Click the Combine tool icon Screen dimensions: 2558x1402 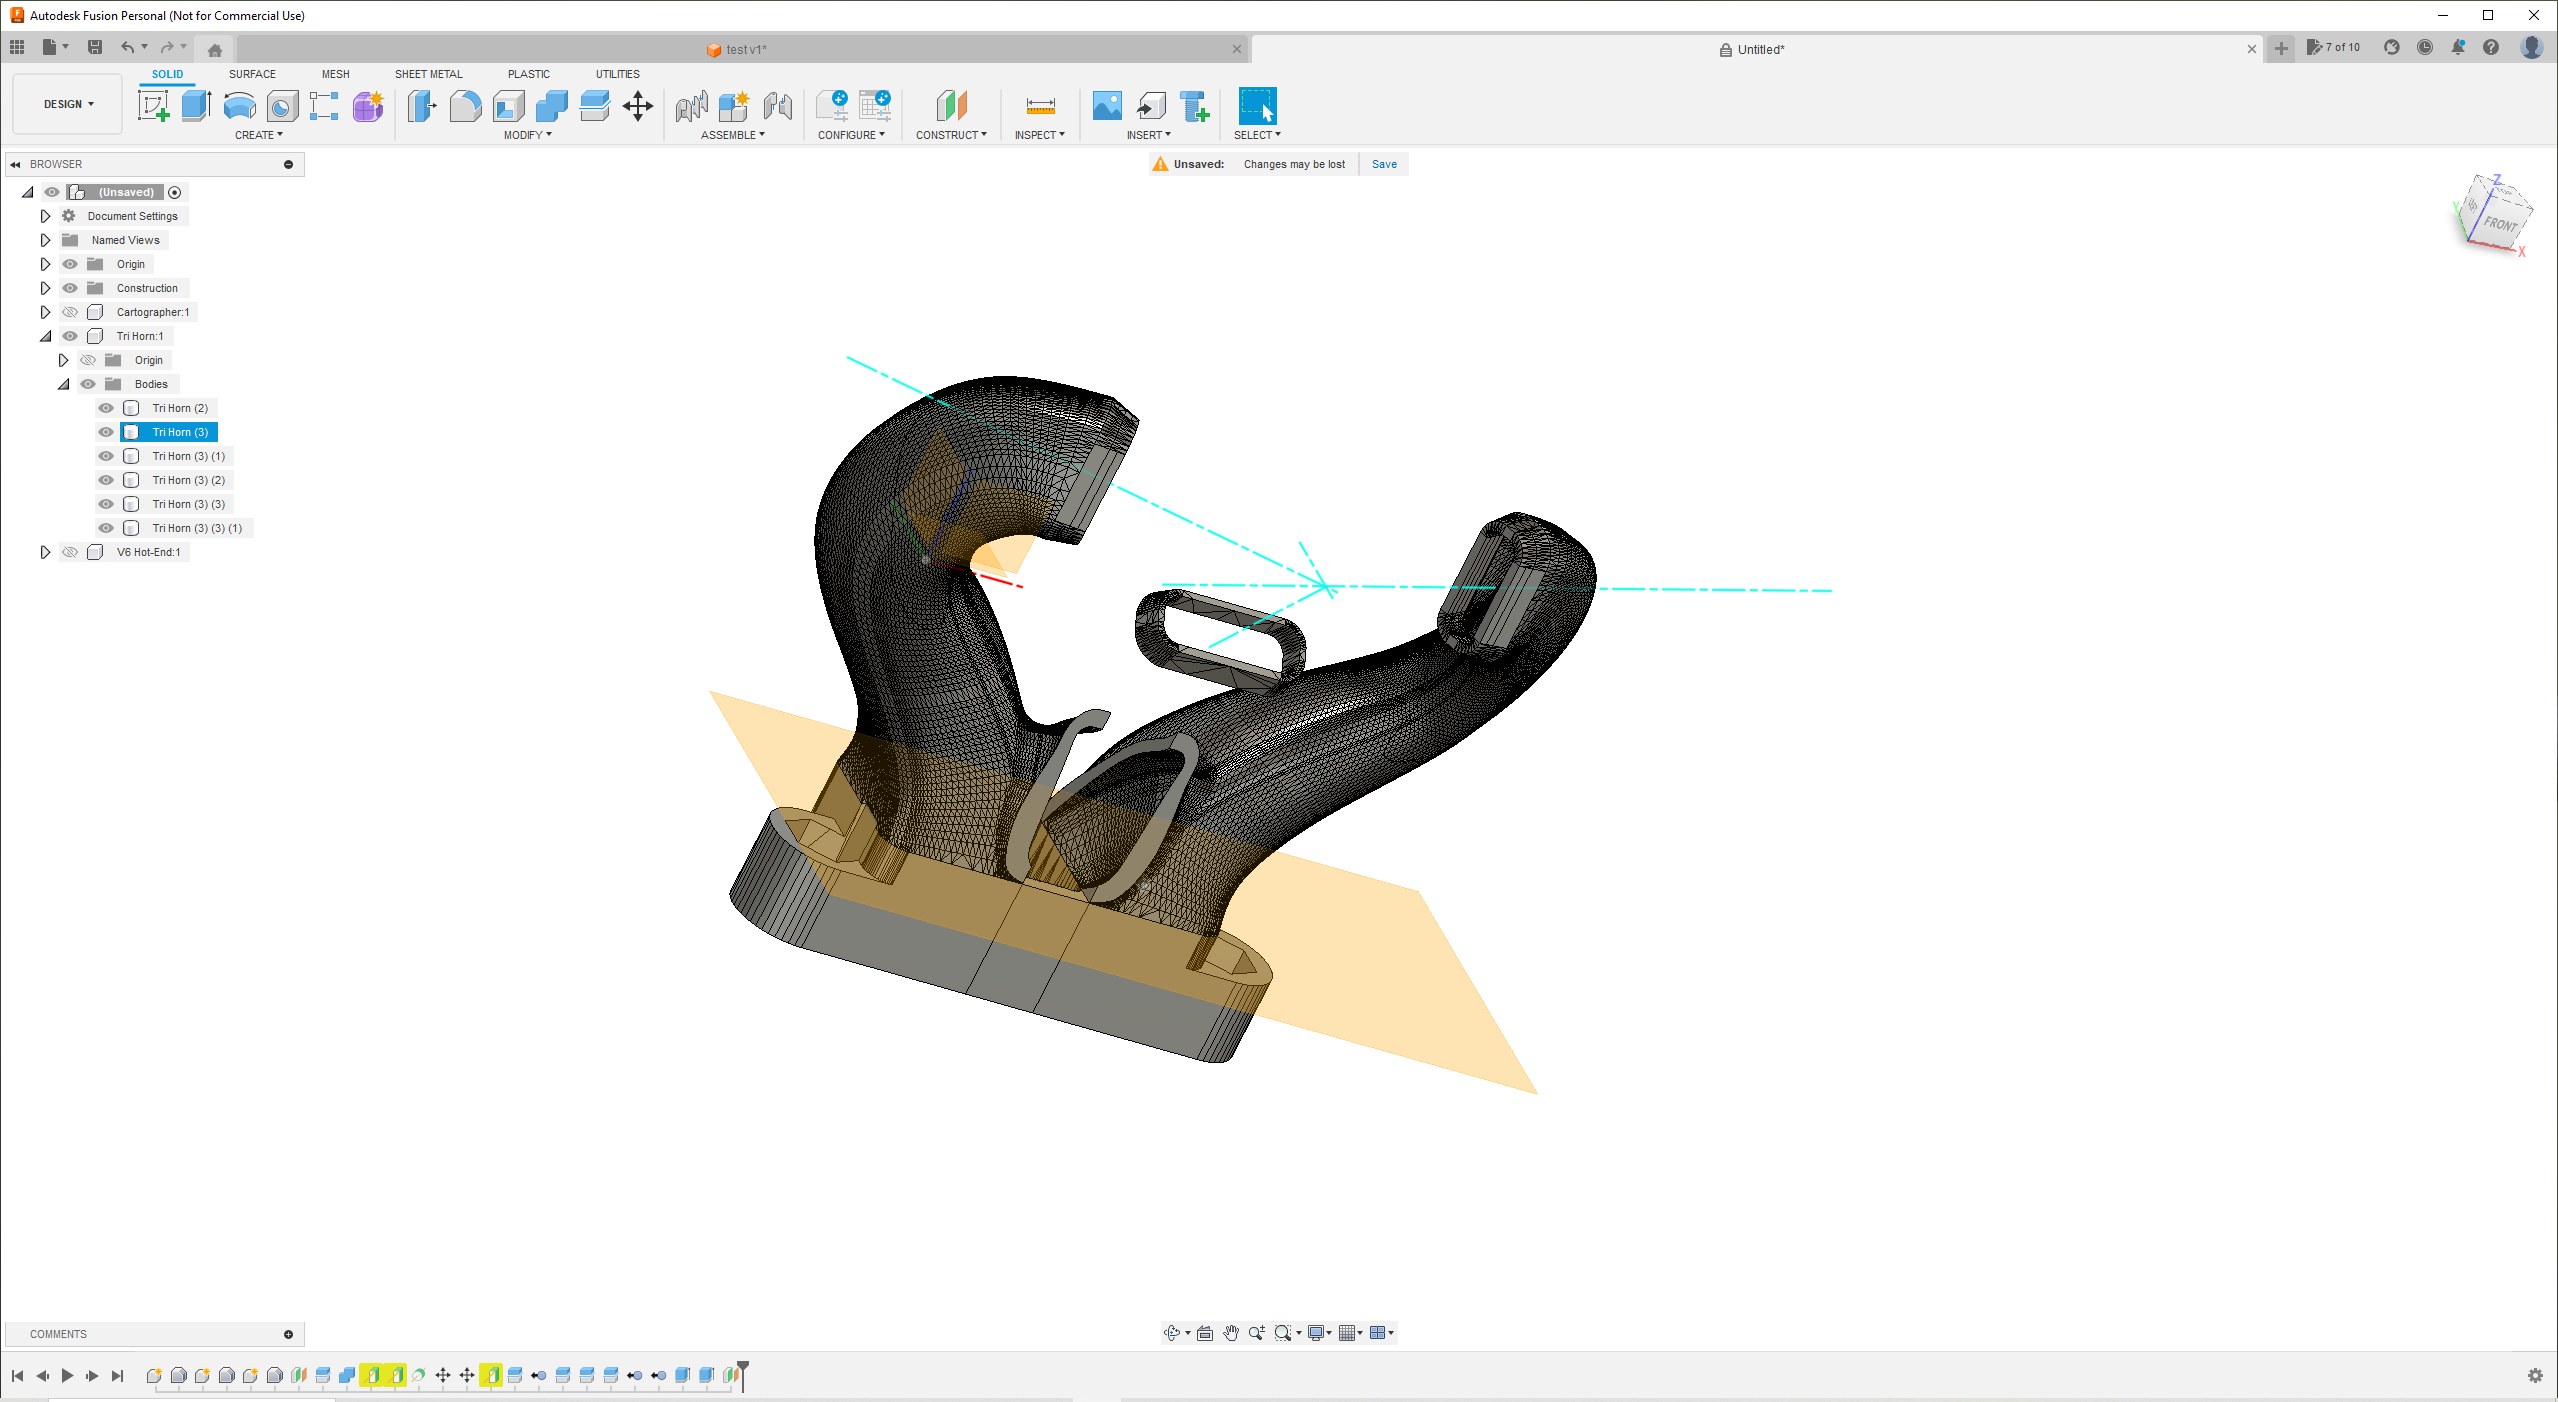pyautogui.click(x=551, y=106)
